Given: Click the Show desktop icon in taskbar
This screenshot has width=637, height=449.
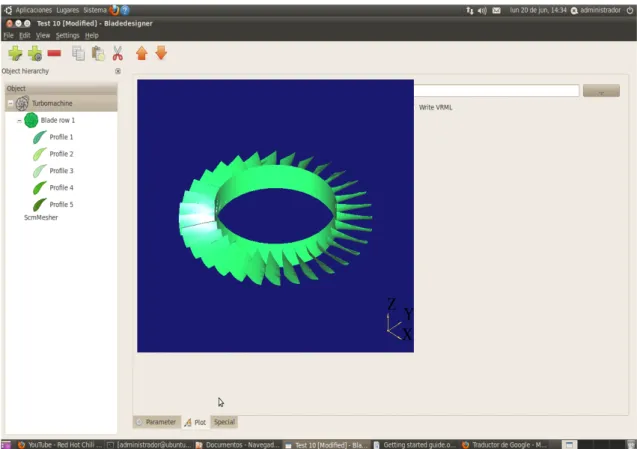Looking at the screenshot, I should coord(6,445).
